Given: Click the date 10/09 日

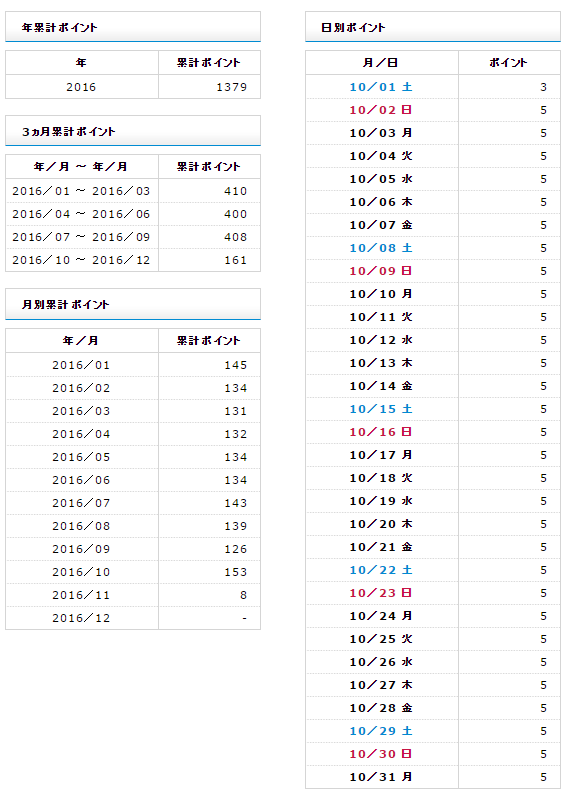Looking at the screenshot, I should click(x=381, y=270).
